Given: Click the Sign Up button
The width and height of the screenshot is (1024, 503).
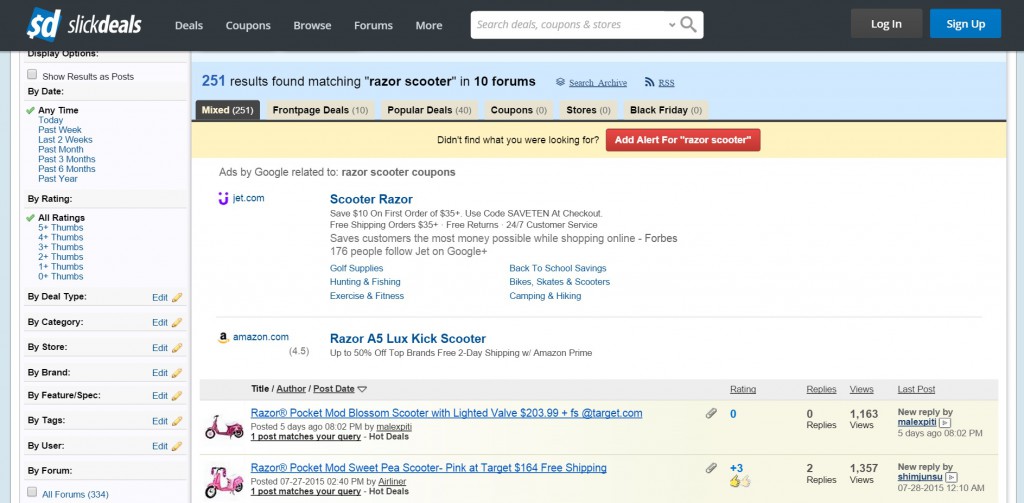Looking at the screenshot, I should [965, 24].
